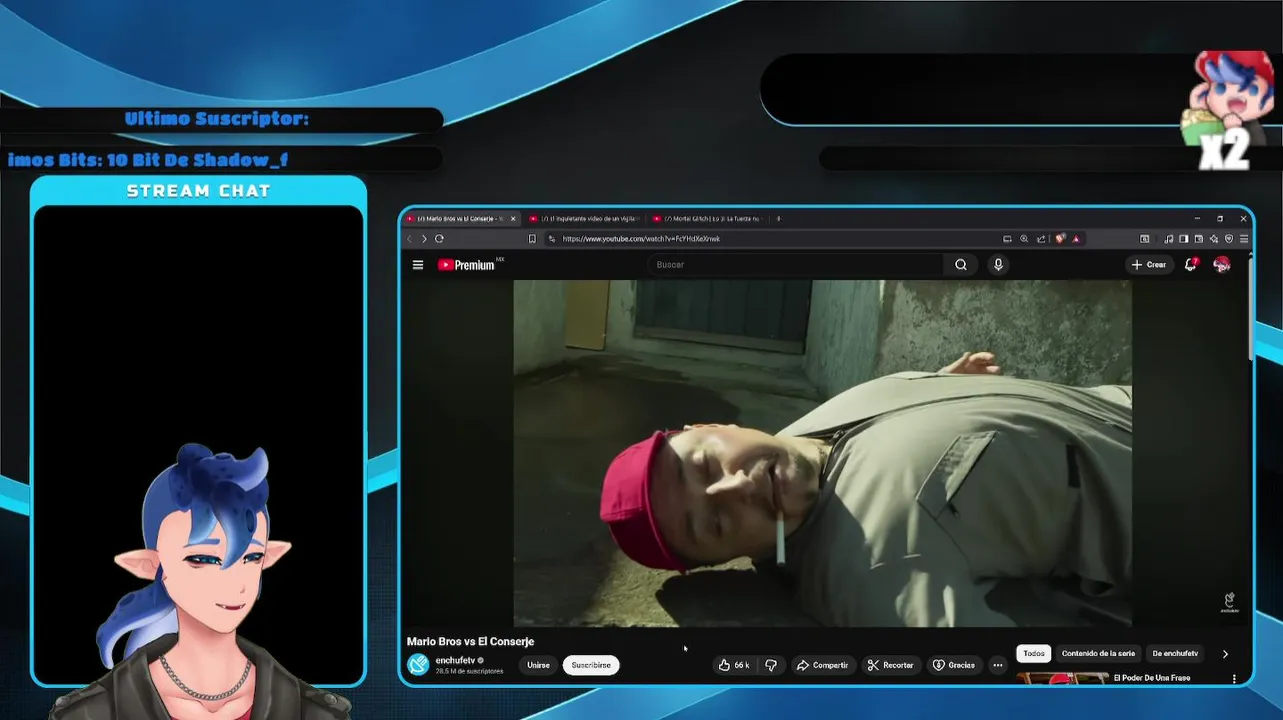This screenshot has width=1283, height=720.
Task: Select Contenido de la serie chip
Action: pos(1098,654)
